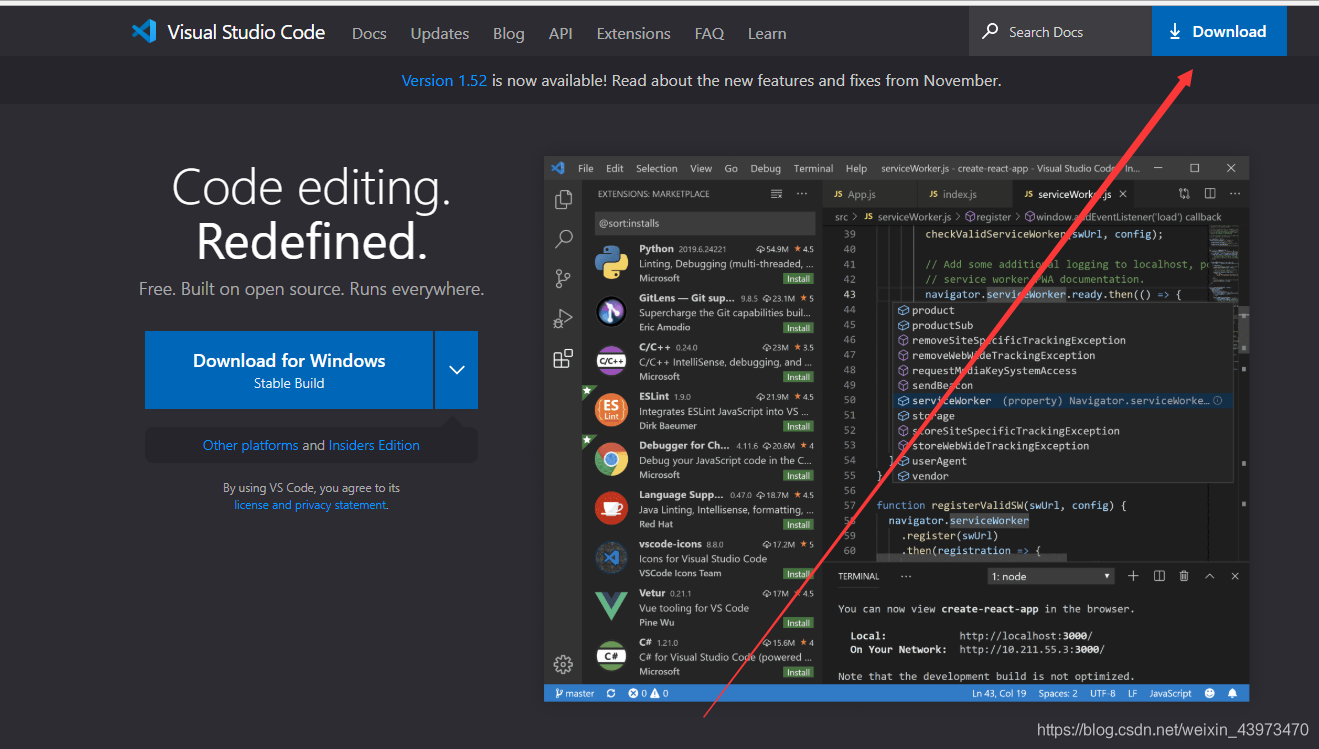Image resolution: width=1319 pixels, height=749 pixels.
Task: Open the Version 1.52 link
Action: [x=444, y=80]
